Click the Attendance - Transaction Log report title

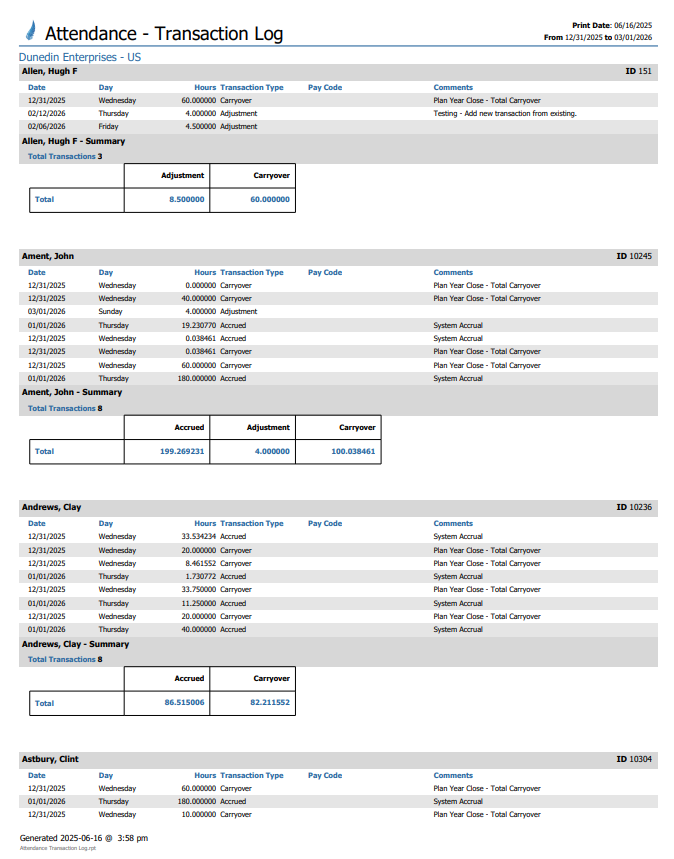164,34
